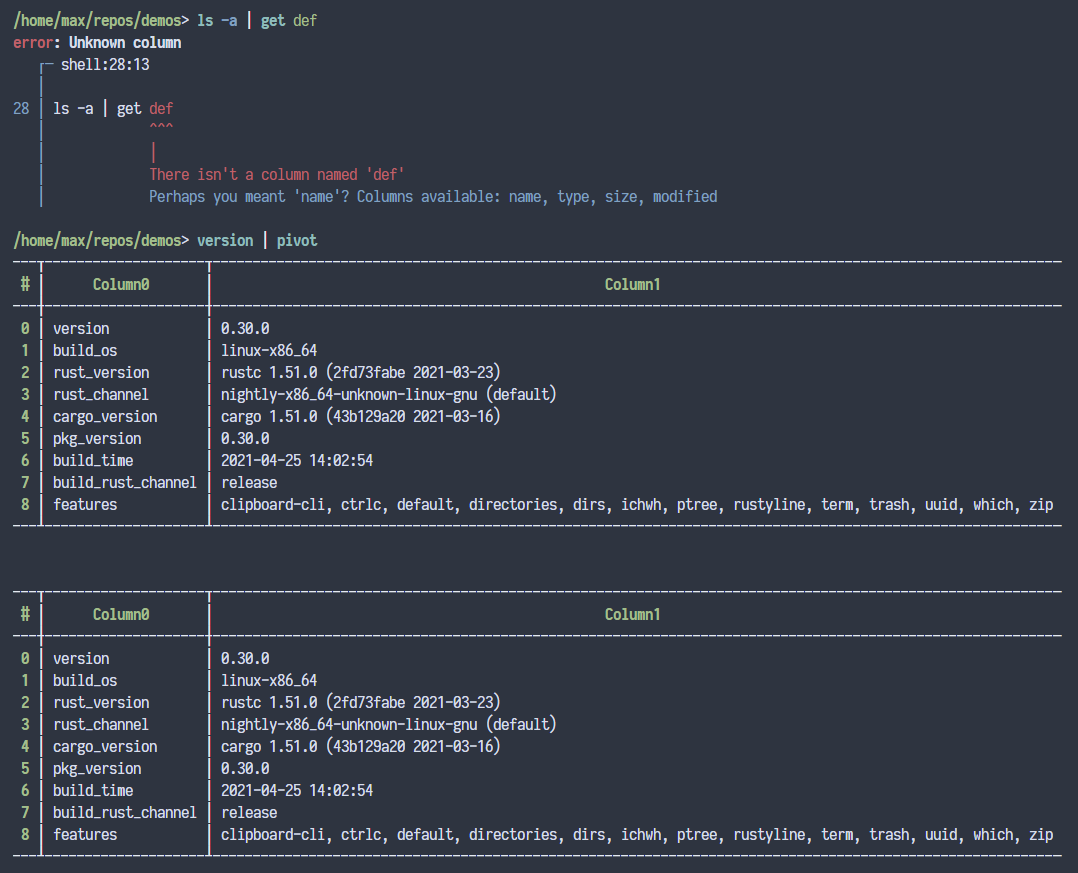Select the pkg_version value '0.30.0'
The image size is (1078, 873).
(243, 438)
